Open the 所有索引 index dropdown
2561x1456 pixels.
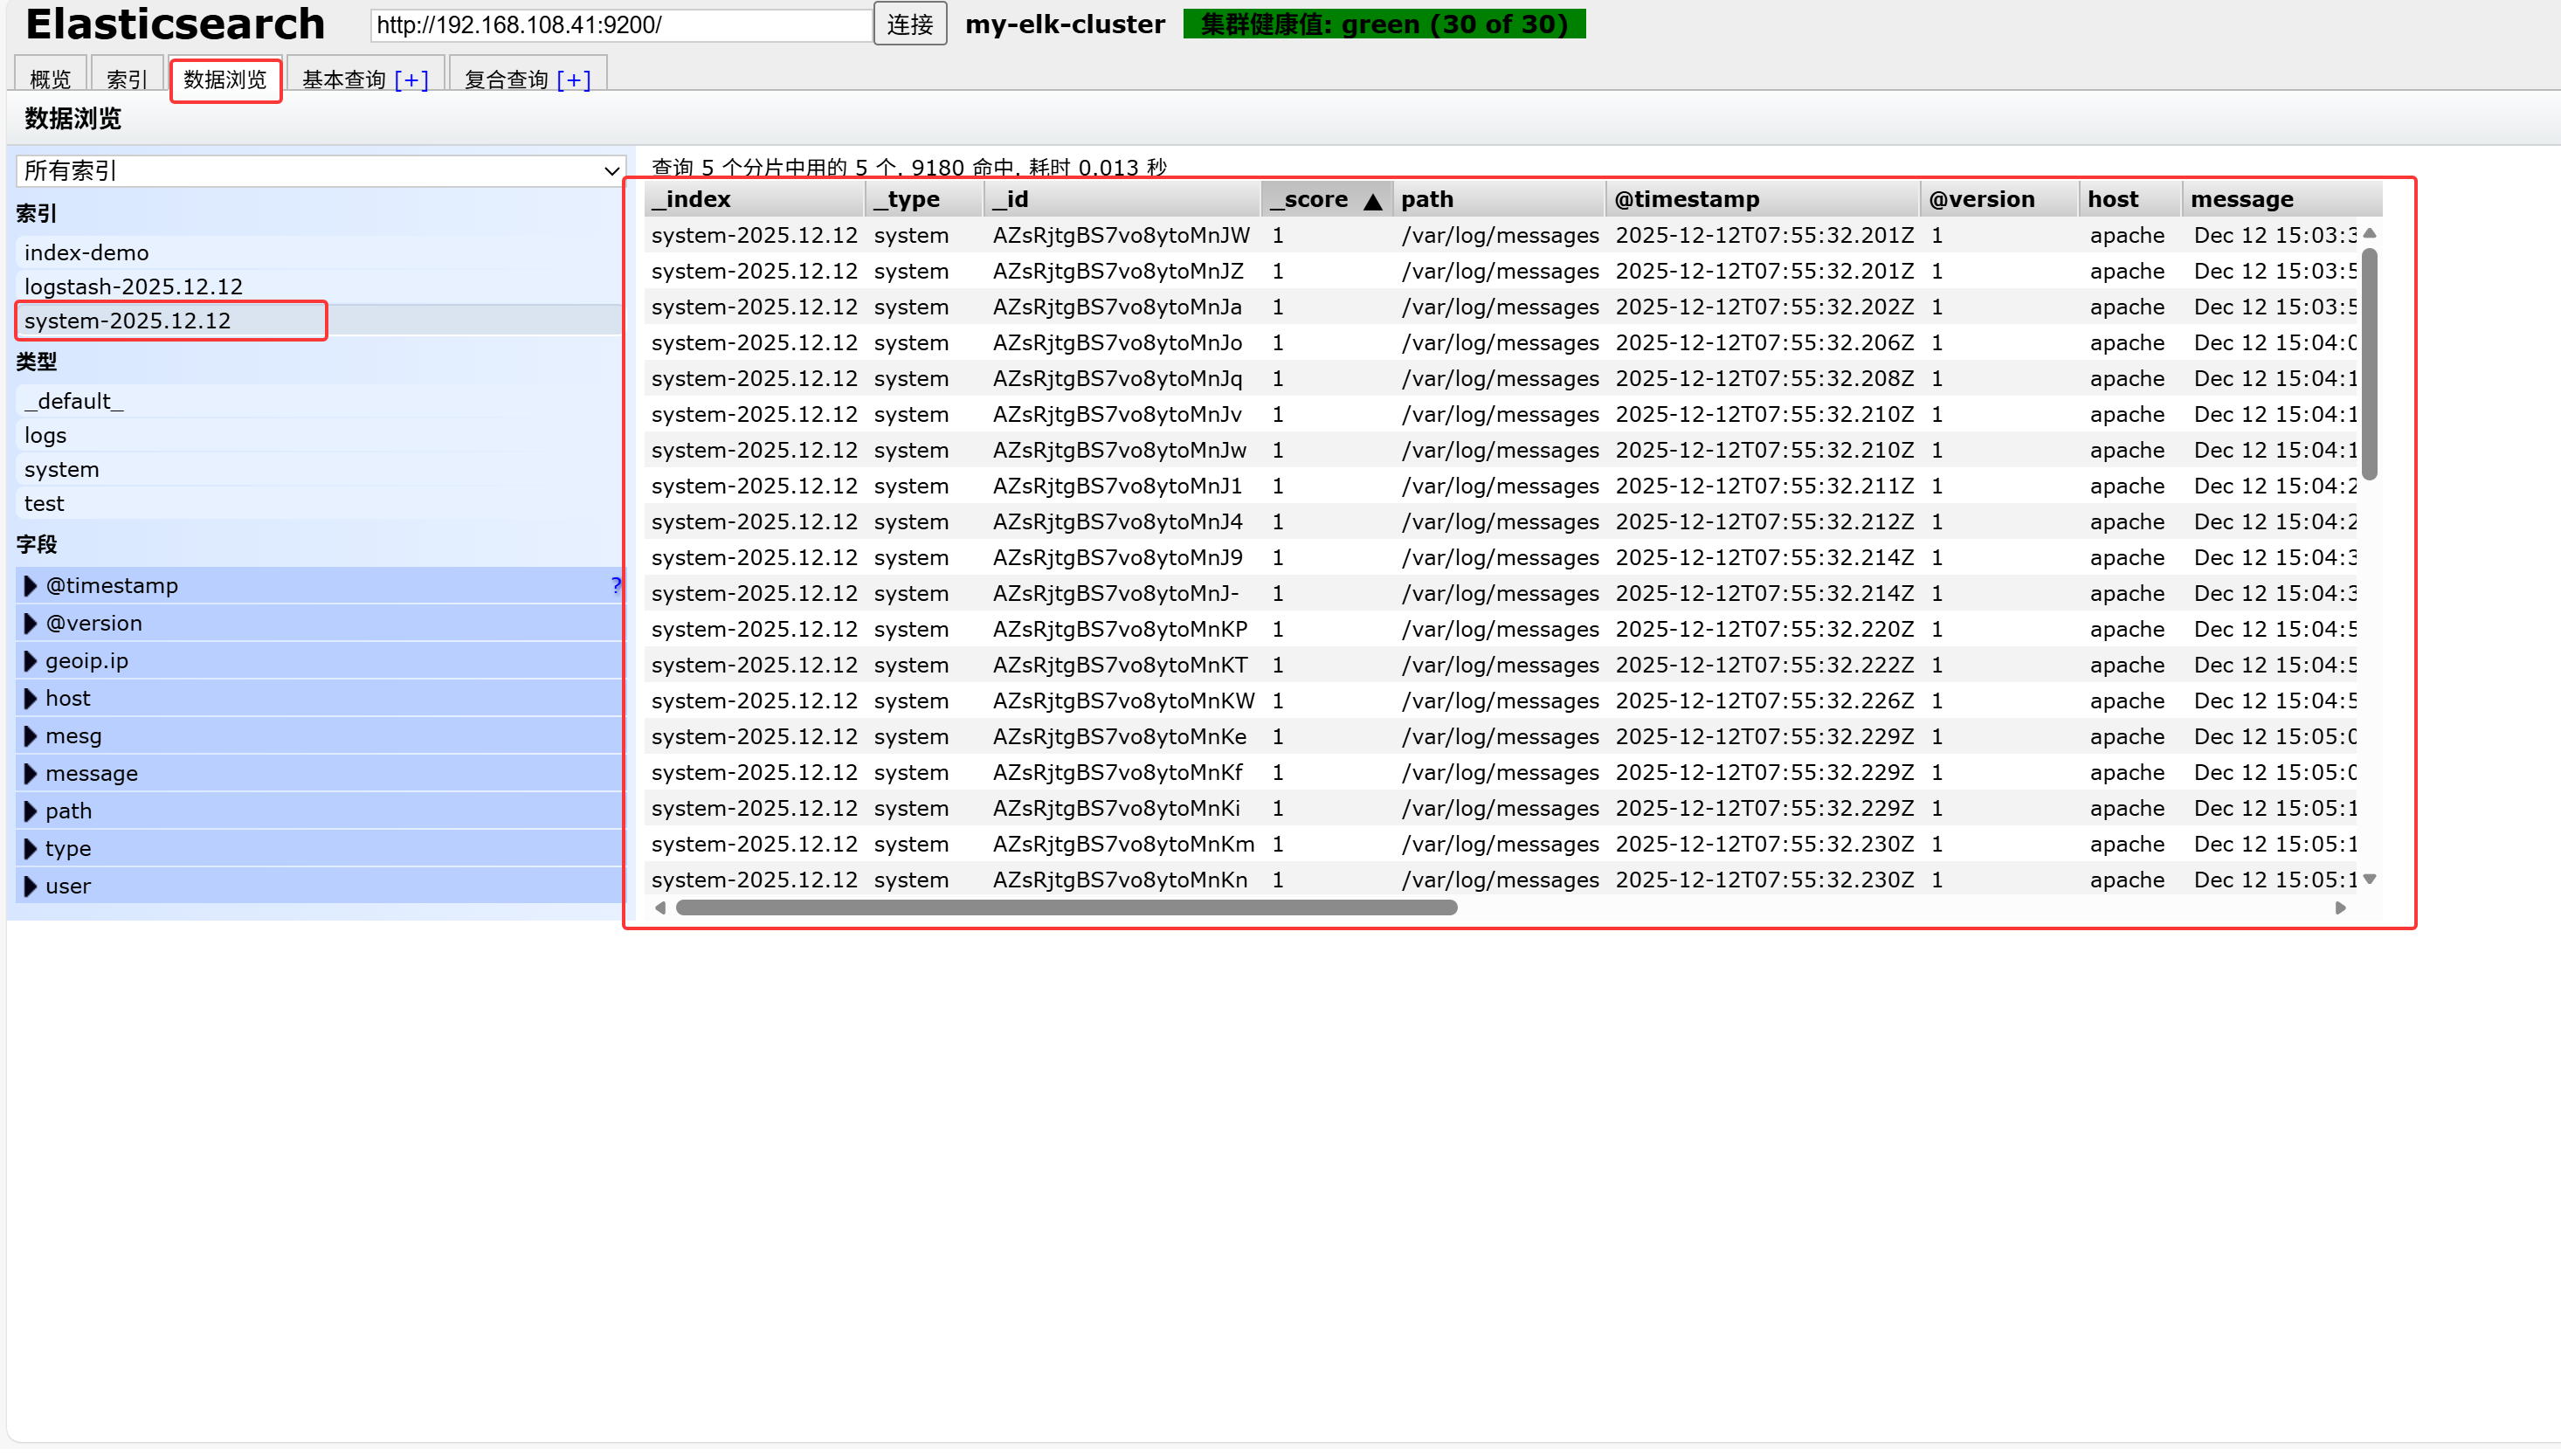click(320, 171)
